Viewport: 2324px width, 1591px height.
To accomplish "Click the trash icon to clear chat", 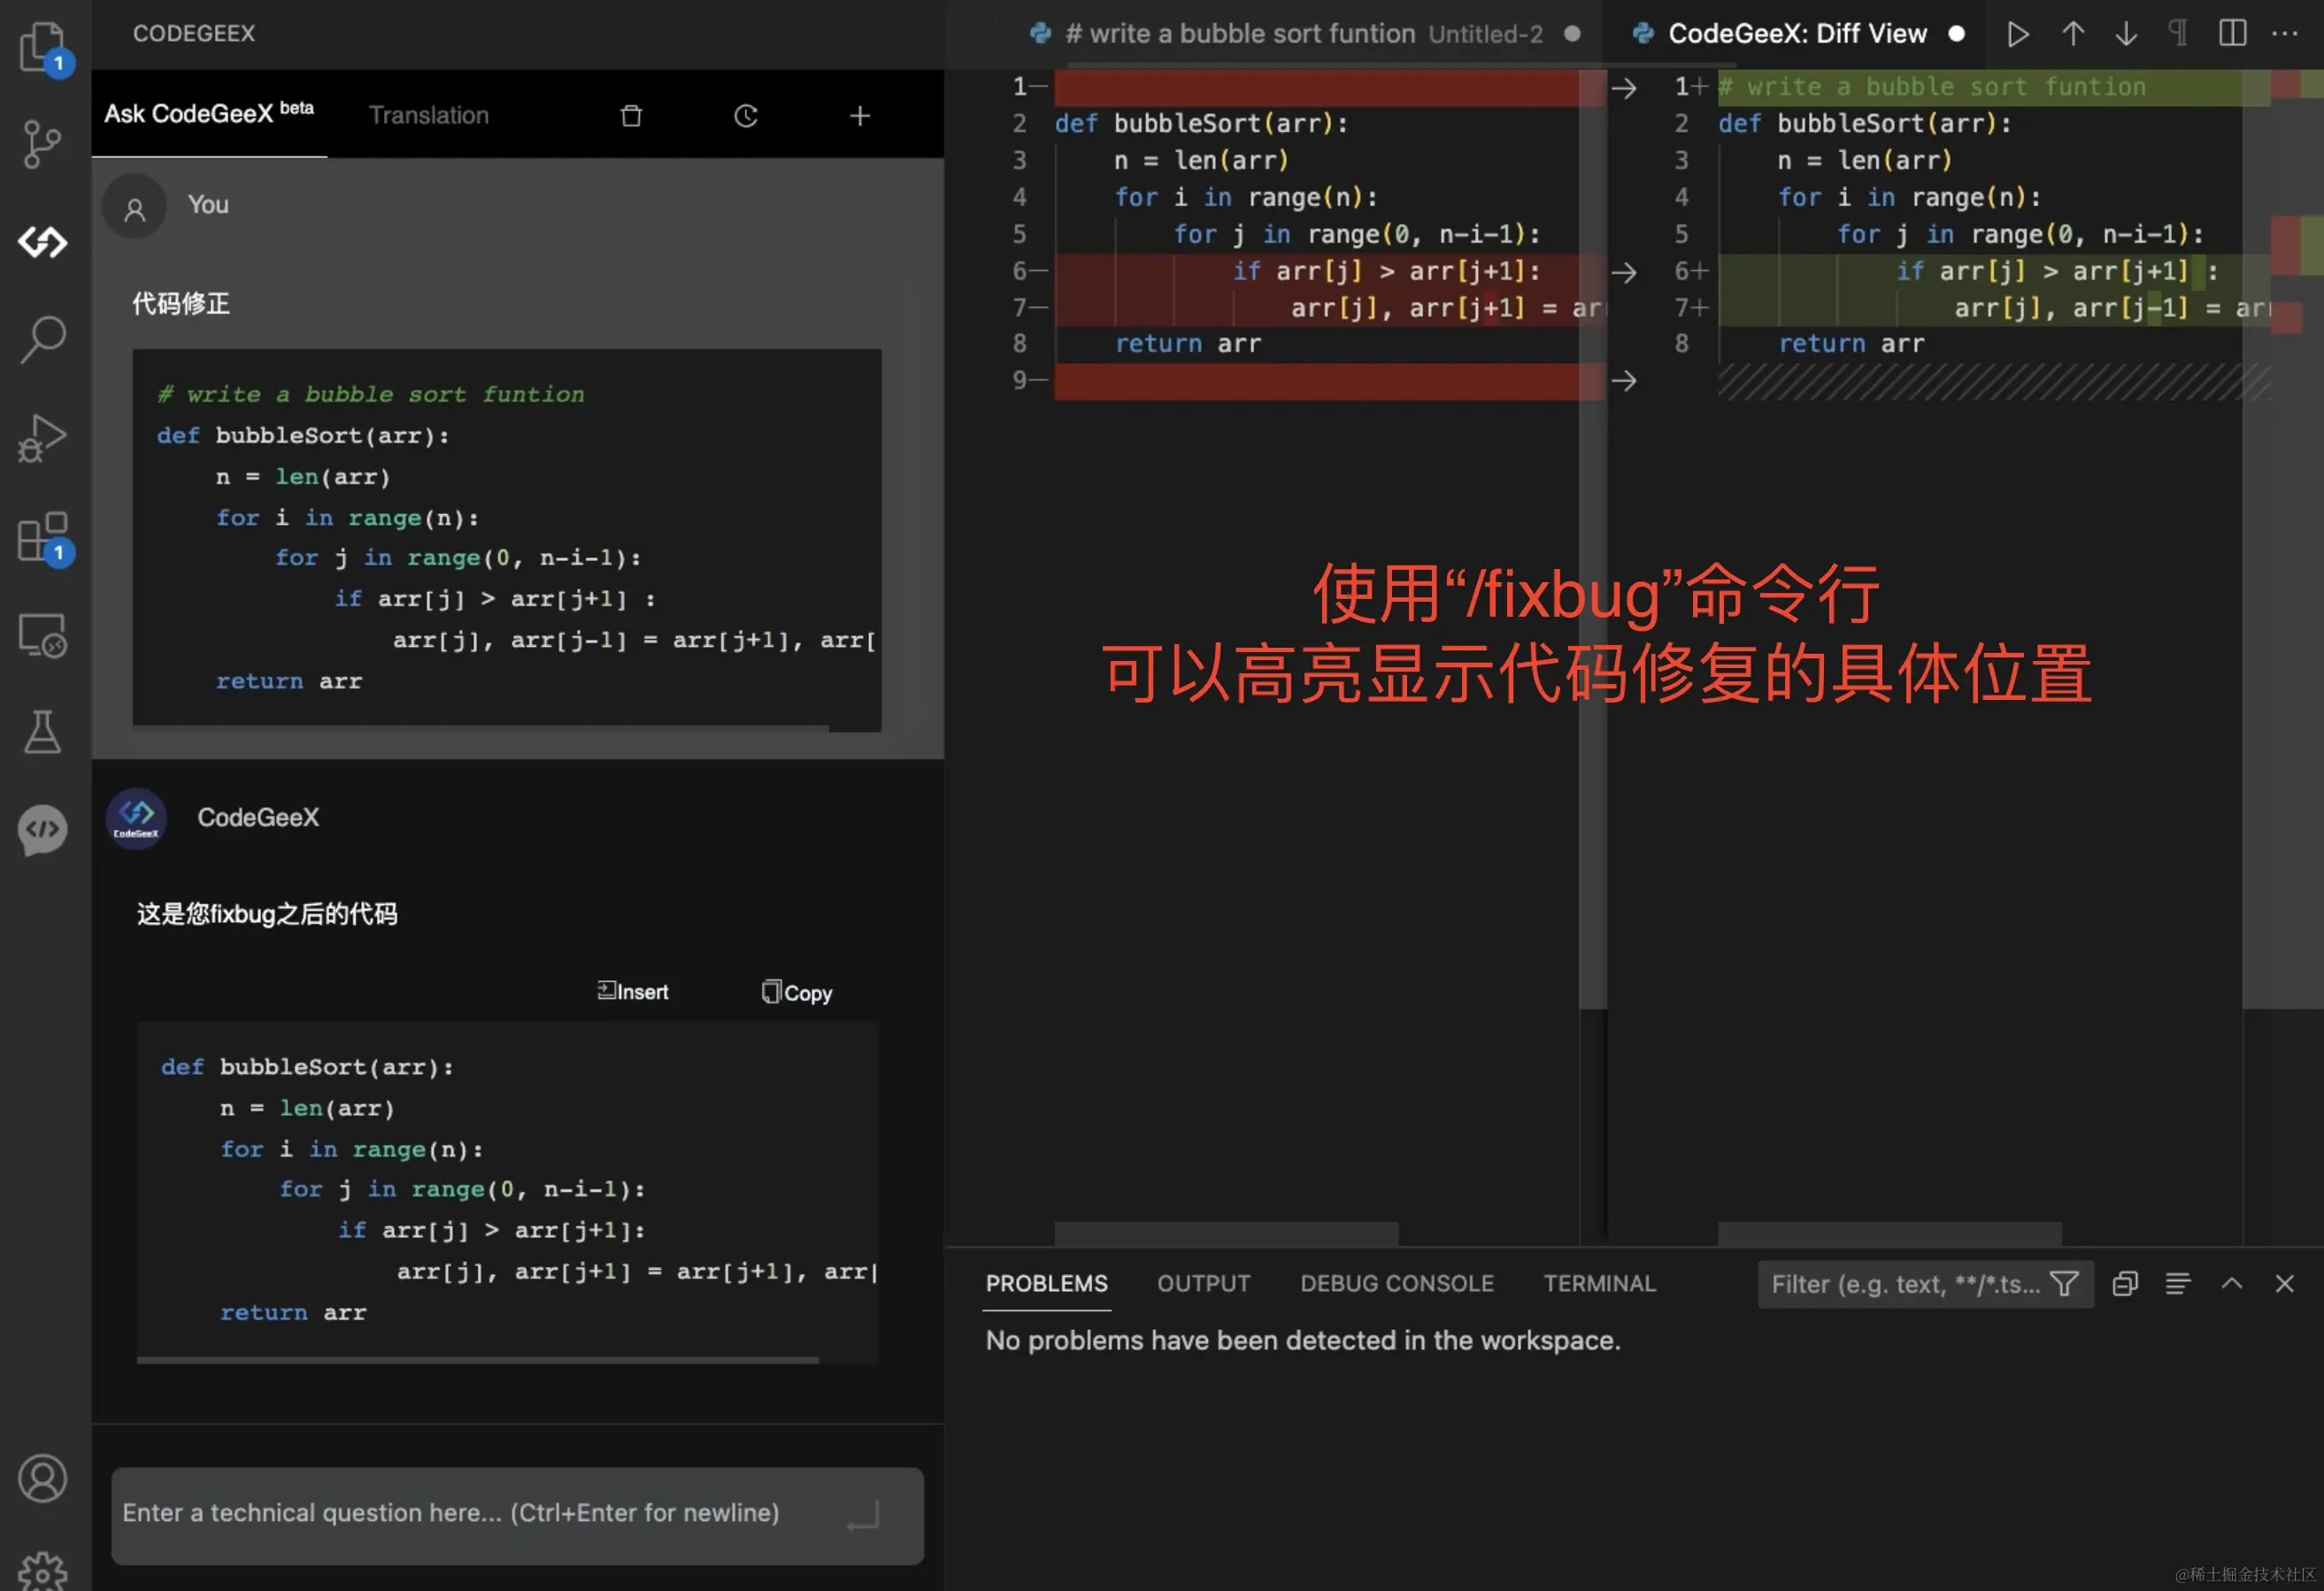I will click(x=631, y=116).
